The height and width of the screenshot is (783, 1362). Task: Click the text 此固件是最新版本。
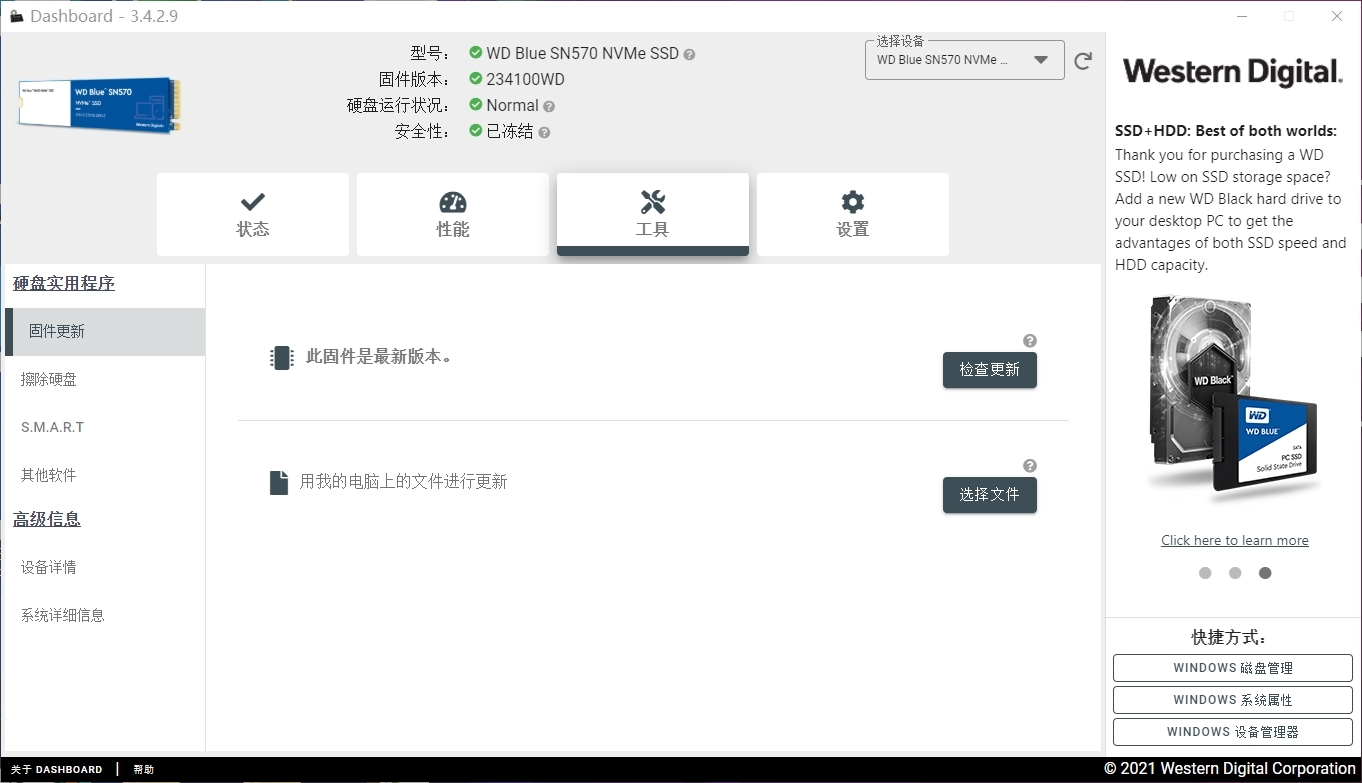(379, 357)
